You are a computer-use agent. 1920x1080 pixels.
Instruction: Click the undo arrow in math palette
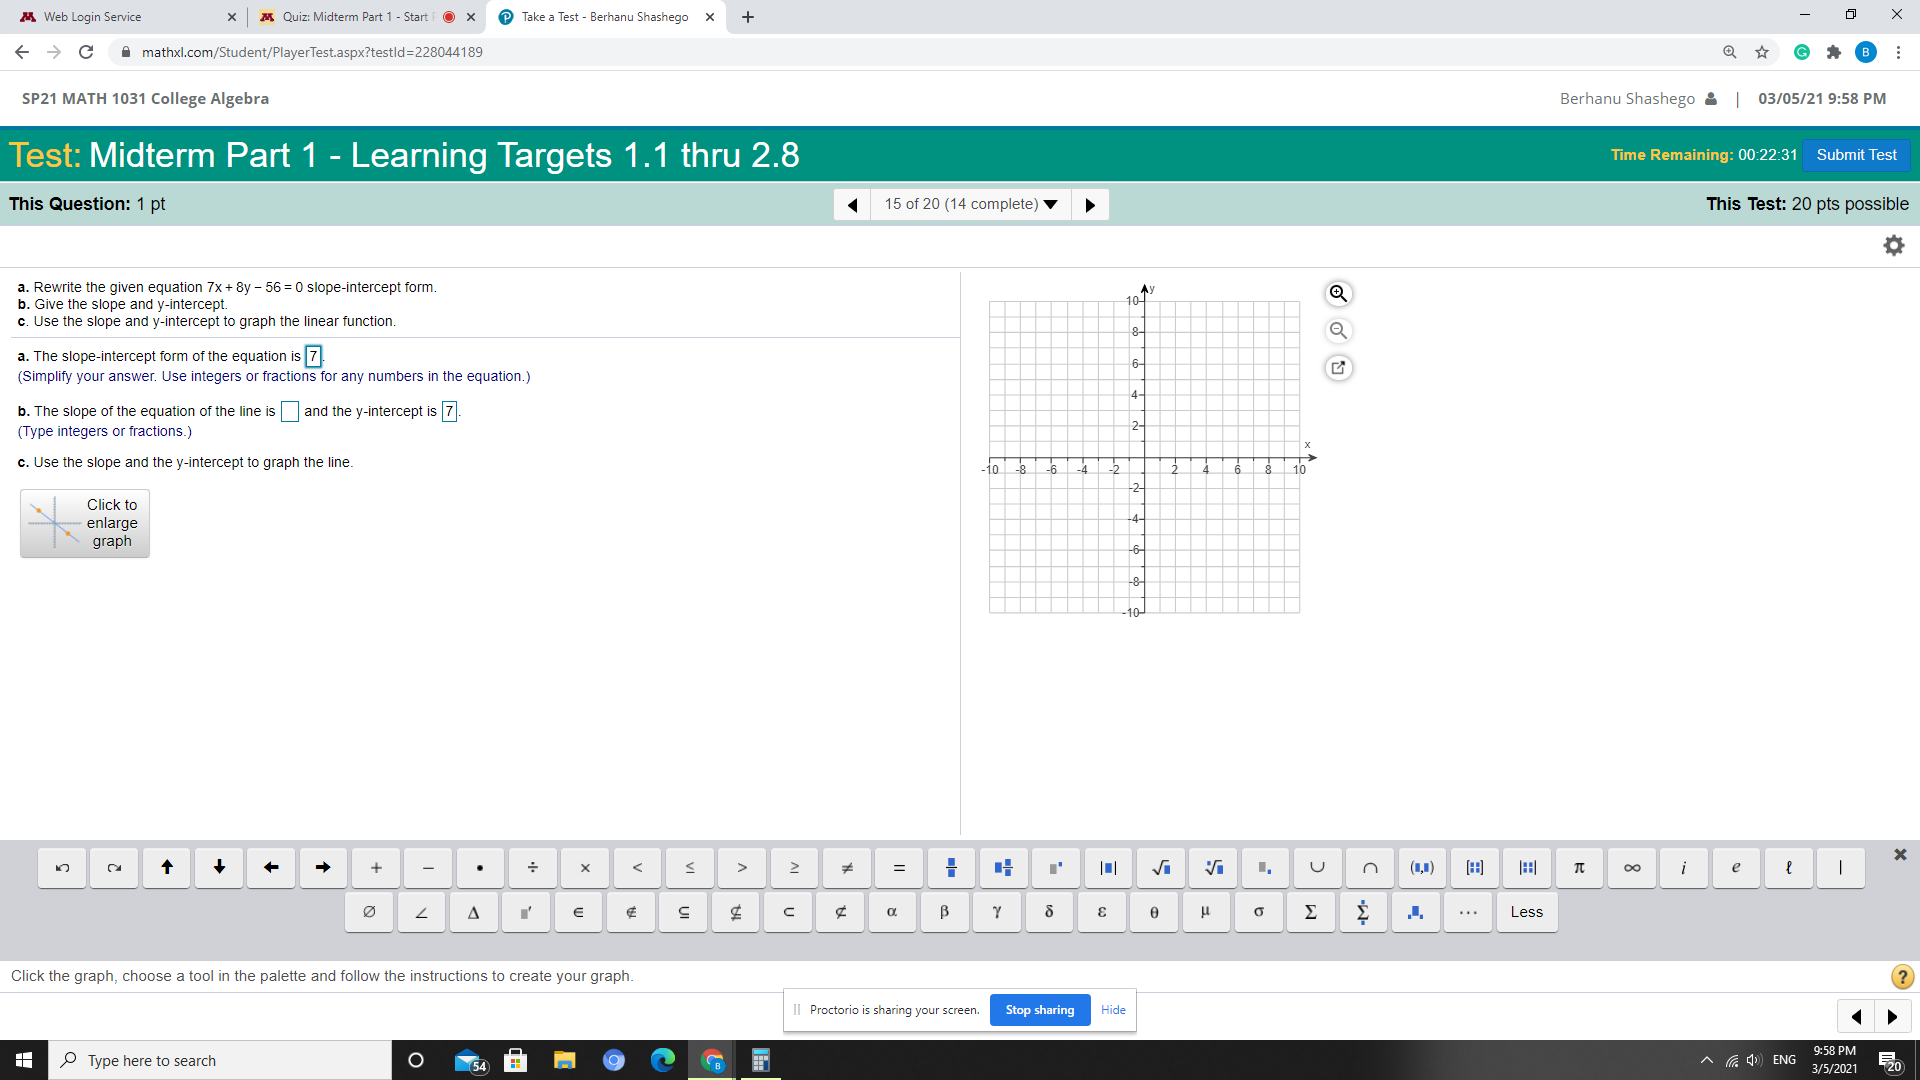(x=62, y=868)
